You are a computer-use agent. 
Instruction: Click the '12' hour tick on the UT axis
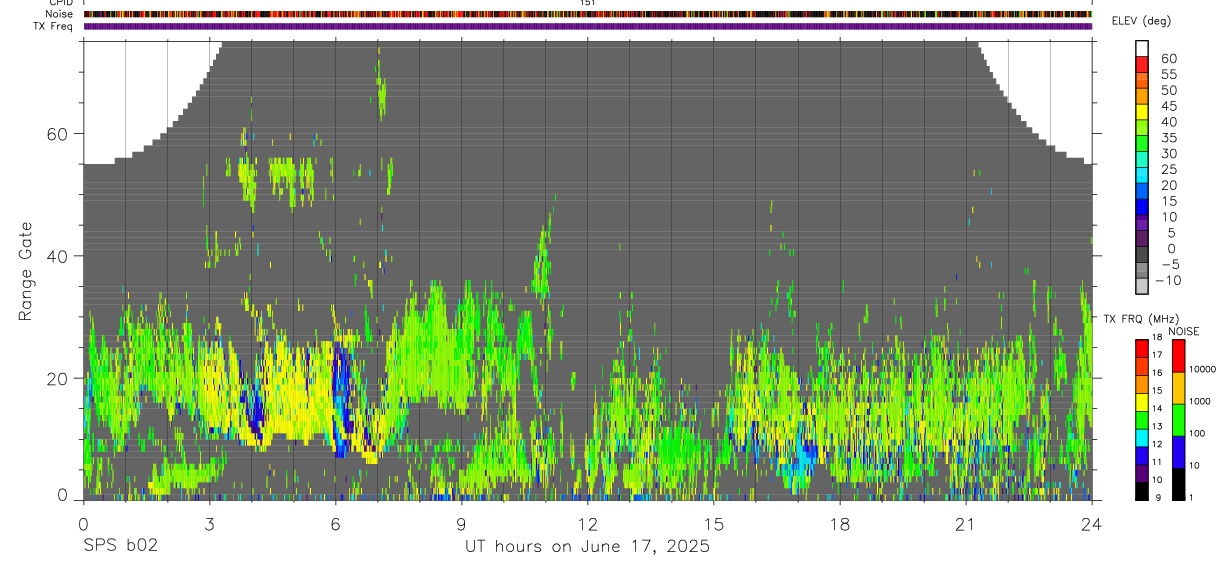coord(588,523)
